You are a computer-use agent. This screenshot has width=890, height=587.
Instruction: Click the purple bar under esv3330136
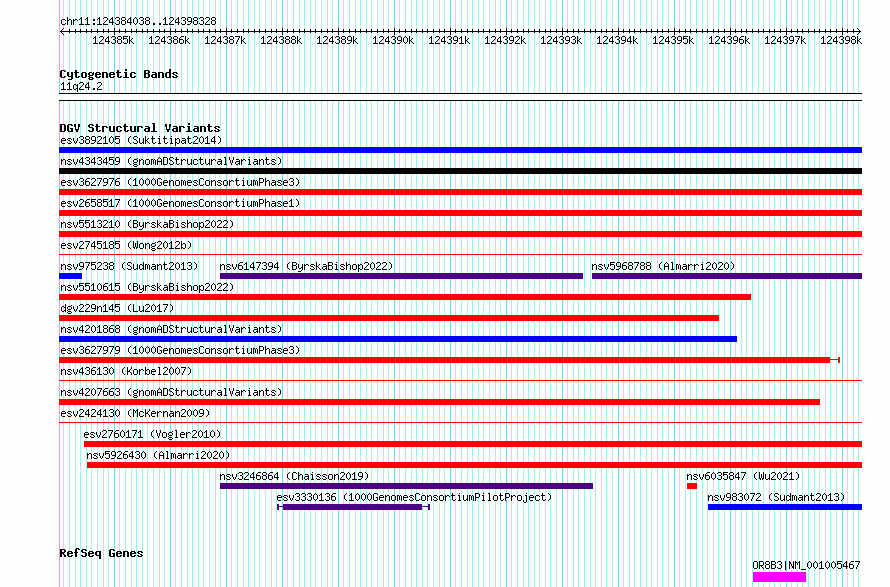coord(352,507)
